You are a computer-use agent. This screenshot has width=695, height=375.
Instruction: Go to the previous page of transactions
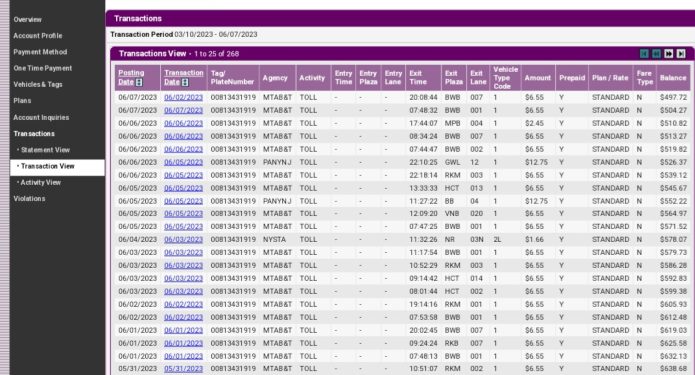656,54
